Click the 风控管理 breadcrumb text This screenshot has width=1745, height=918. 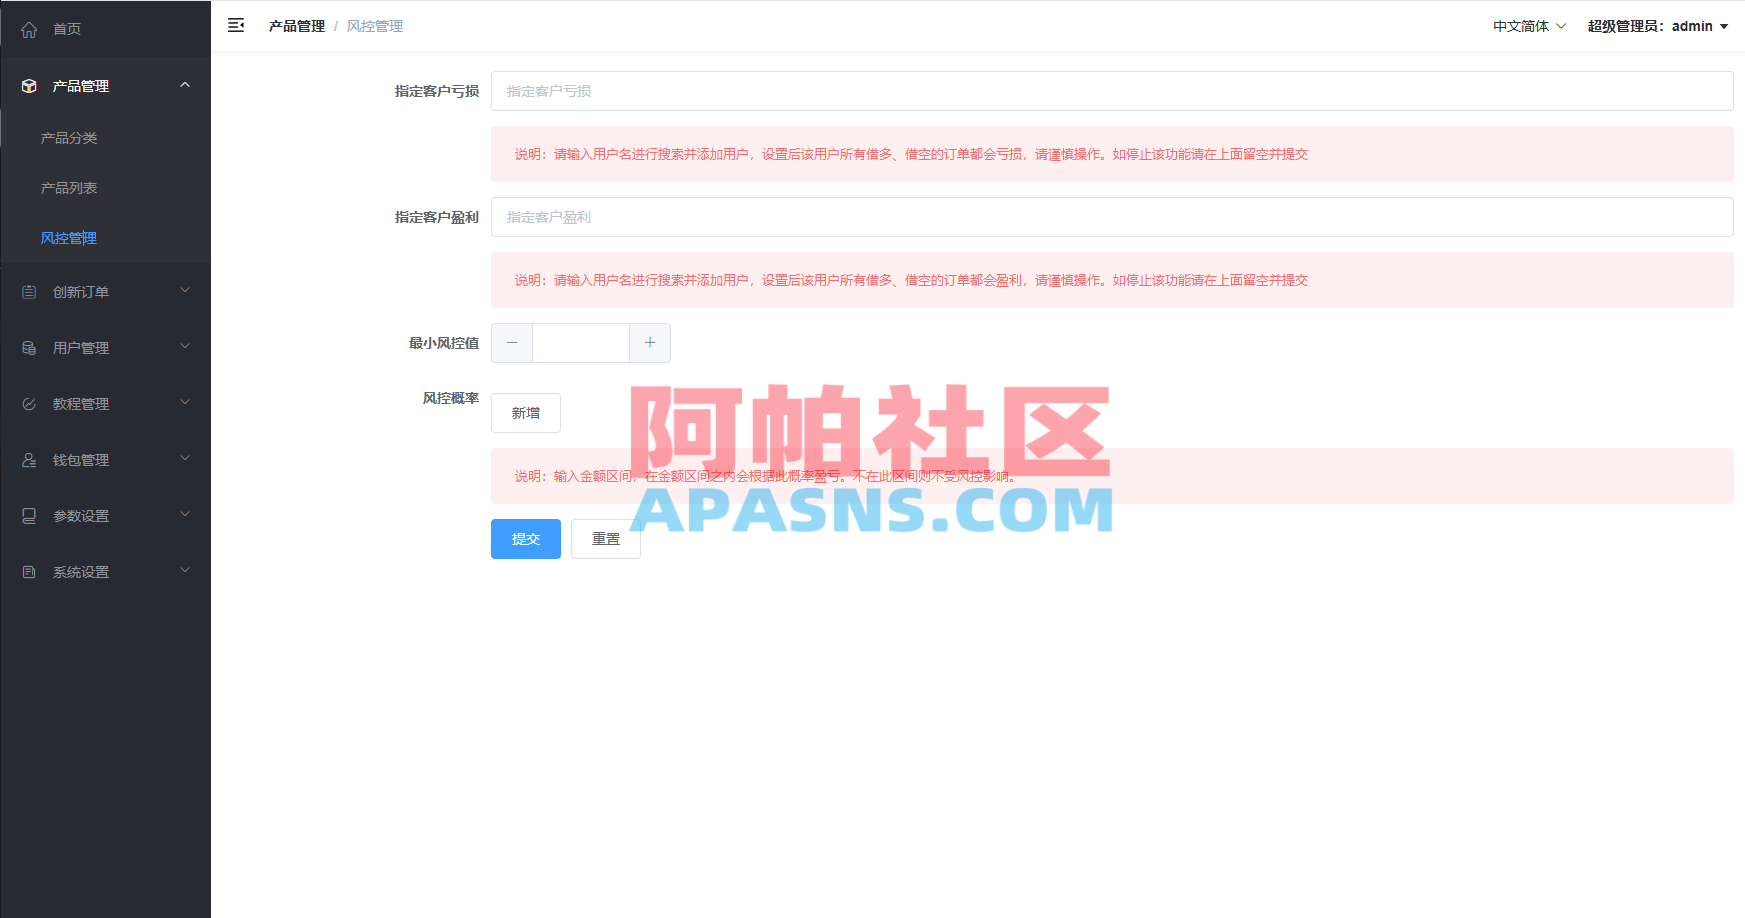coord(375,26)
